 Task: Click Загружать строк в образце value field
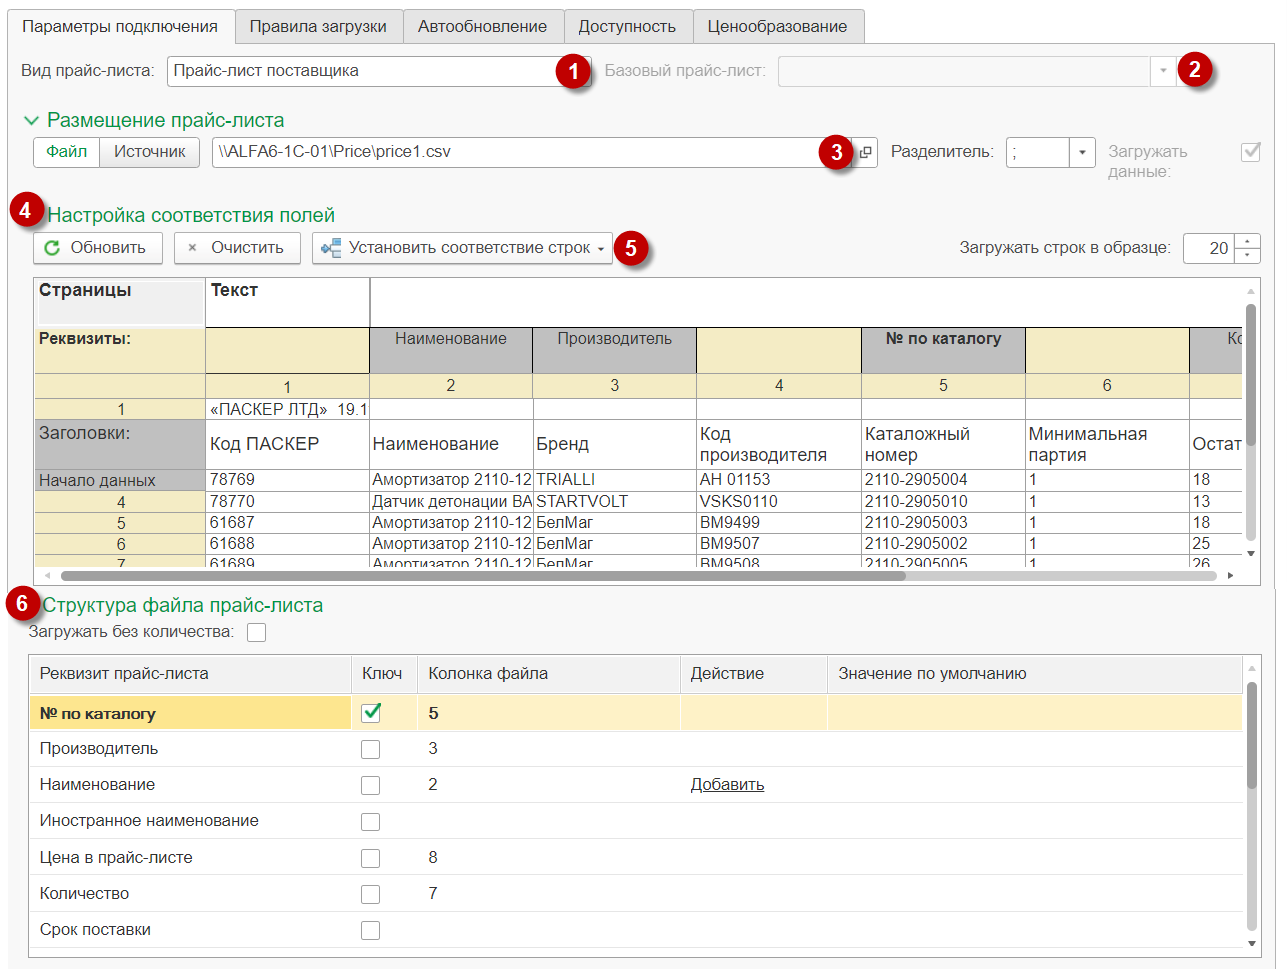click(x=1209, y=248)
